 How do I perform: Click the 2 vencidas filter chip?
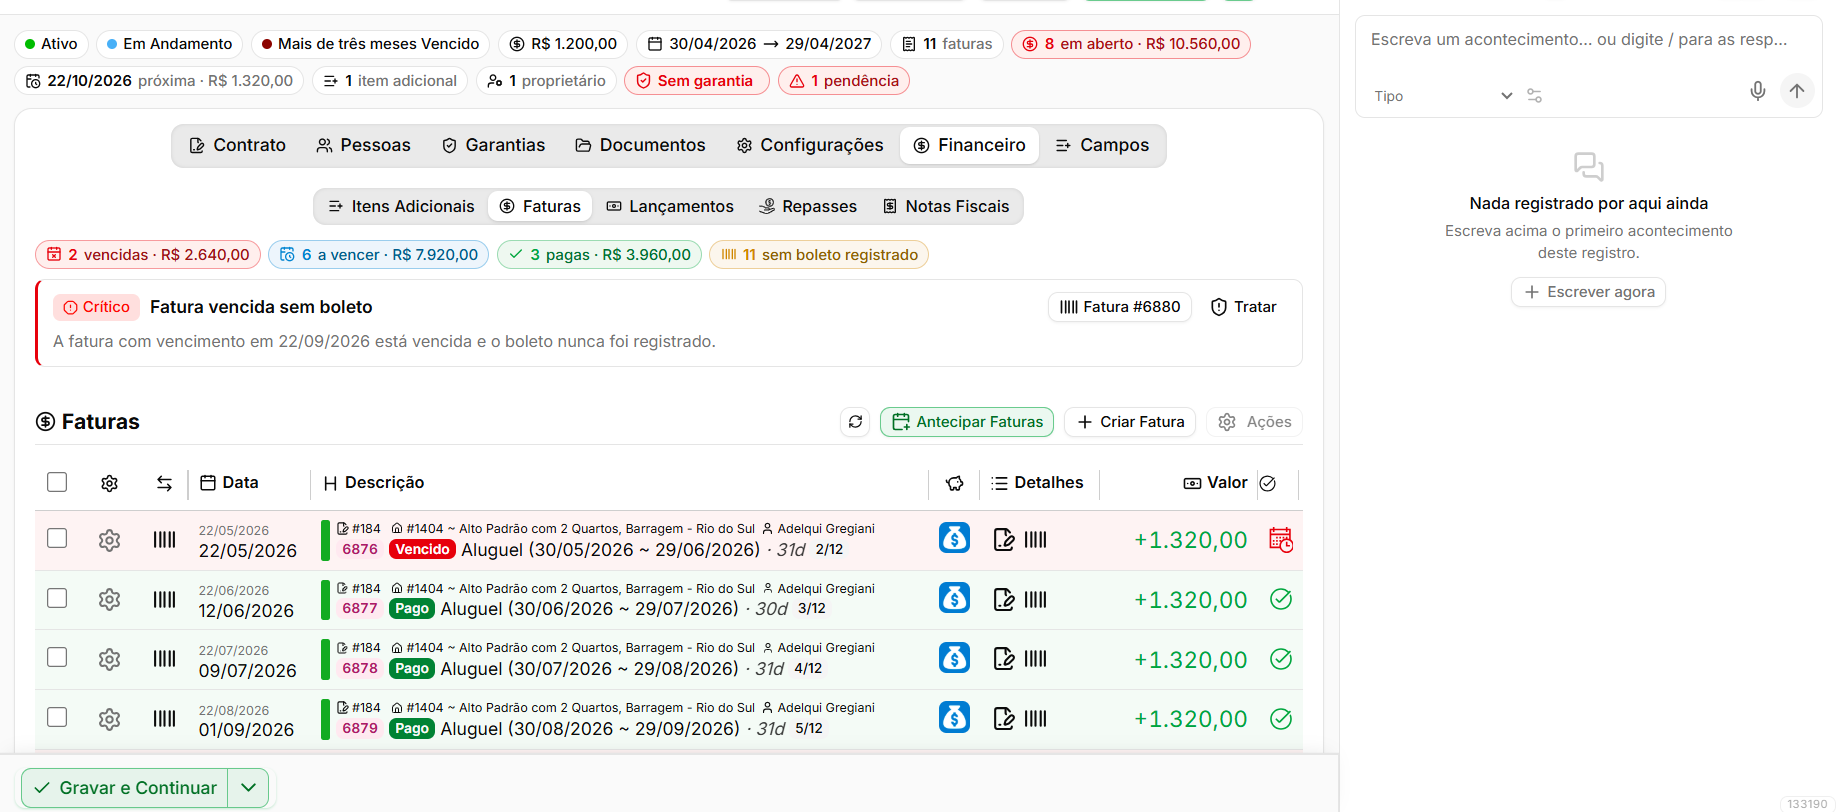click(x=148, y=255)
